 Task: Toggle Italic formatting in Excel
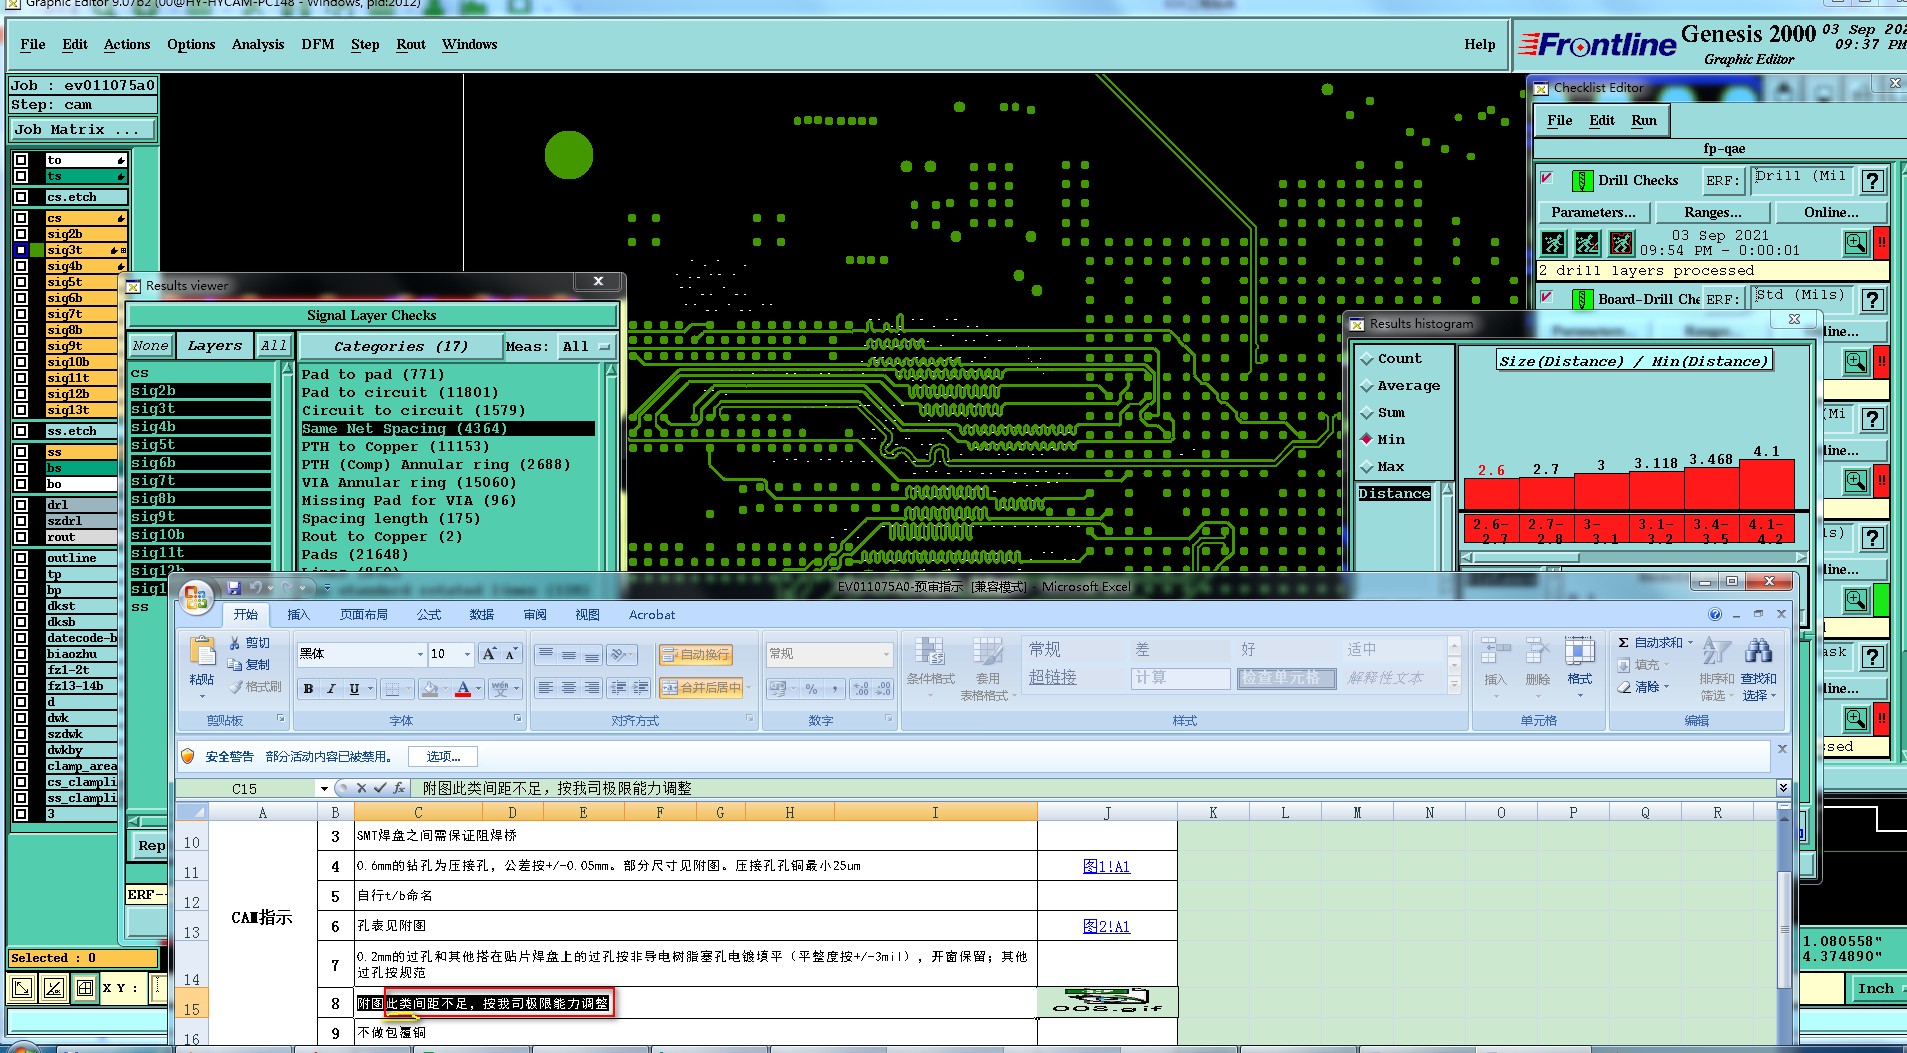tap(331, 689)
